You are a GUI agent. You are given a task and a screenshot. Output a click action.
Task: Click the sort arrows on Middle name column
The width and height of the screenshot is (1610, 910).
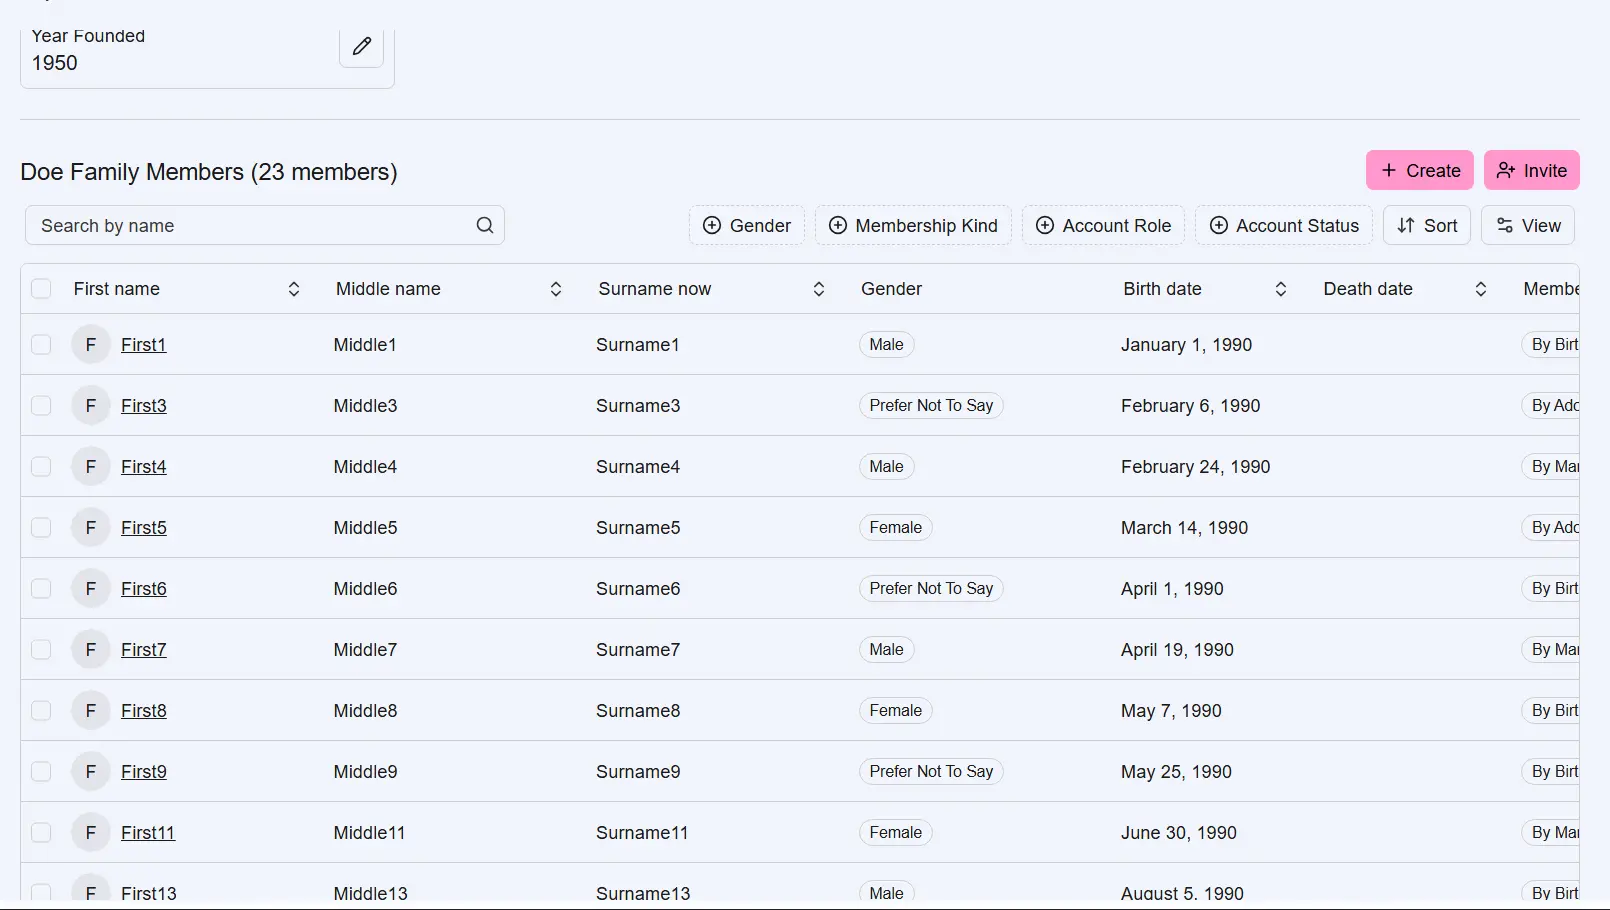pyautogui.click(x=556, y=289)
